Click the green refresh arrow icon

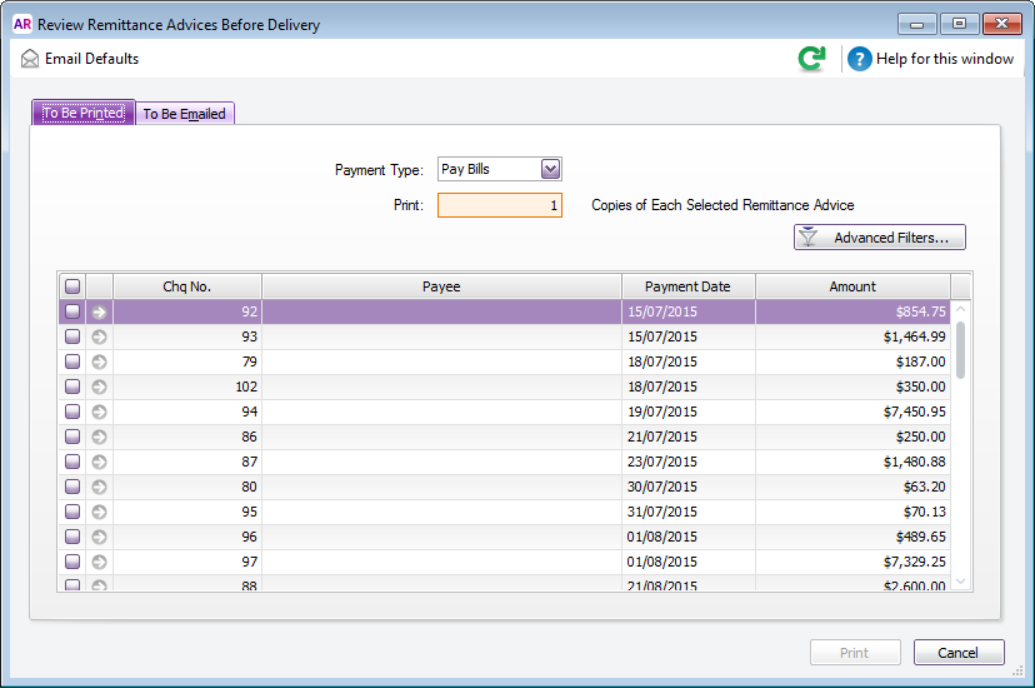[x=812, y=58]
